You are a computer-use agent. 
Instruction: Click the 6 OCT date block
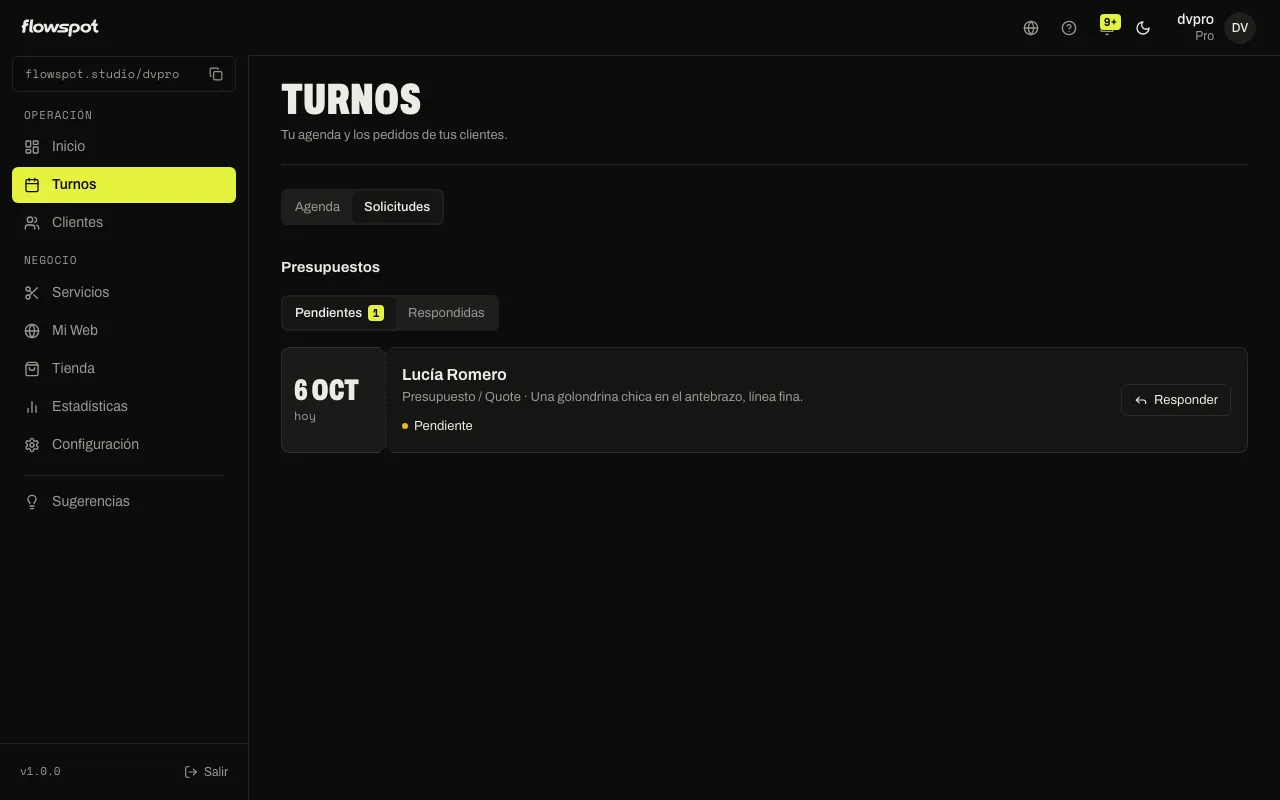pyautogui.click(x=333, y=400)
